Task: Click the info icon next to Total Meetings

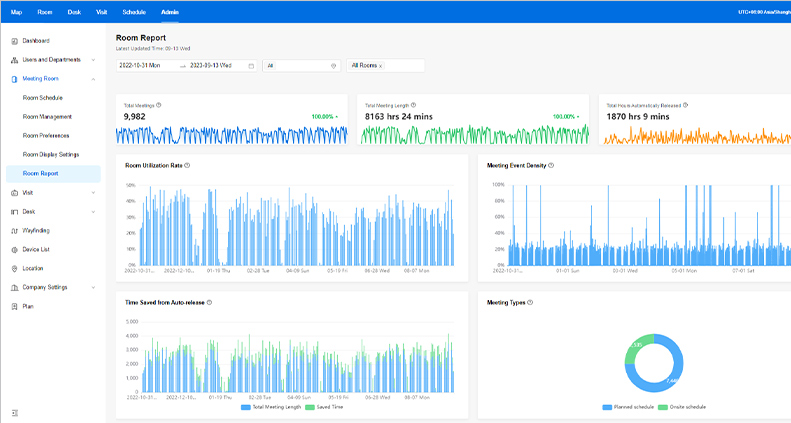Action: point(159,105)
